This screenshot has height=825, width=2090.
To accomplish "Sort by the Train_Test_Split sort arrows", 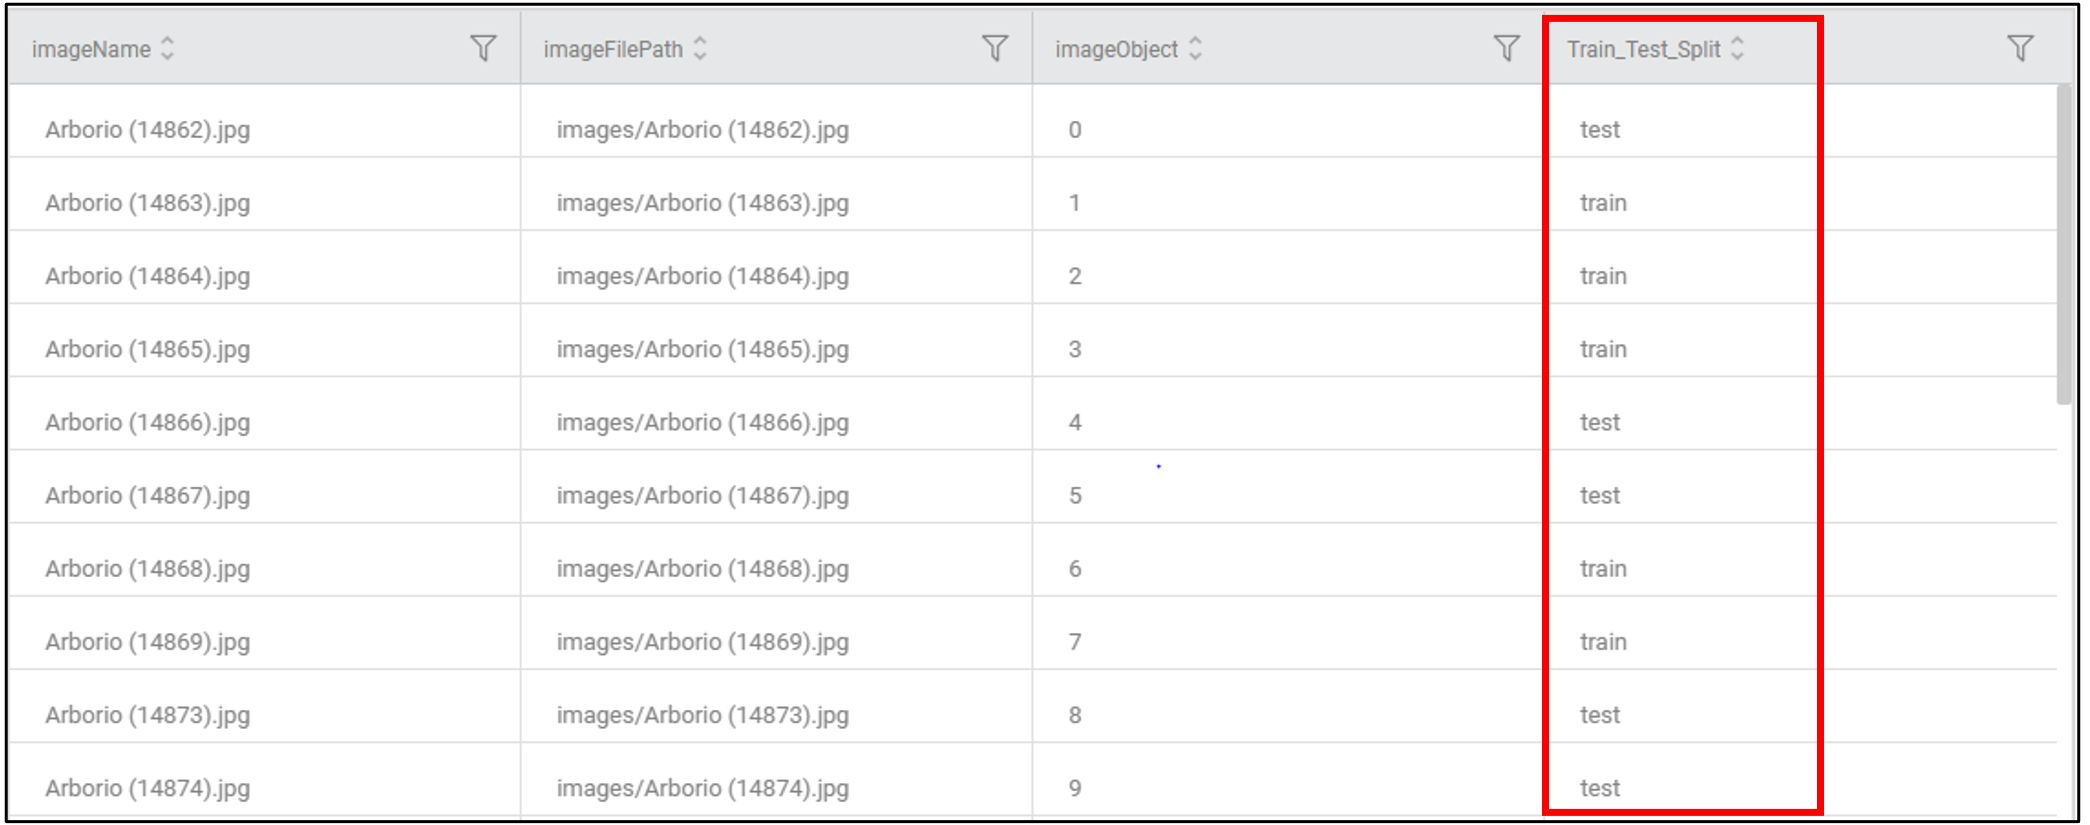I will coord(1738,48).
